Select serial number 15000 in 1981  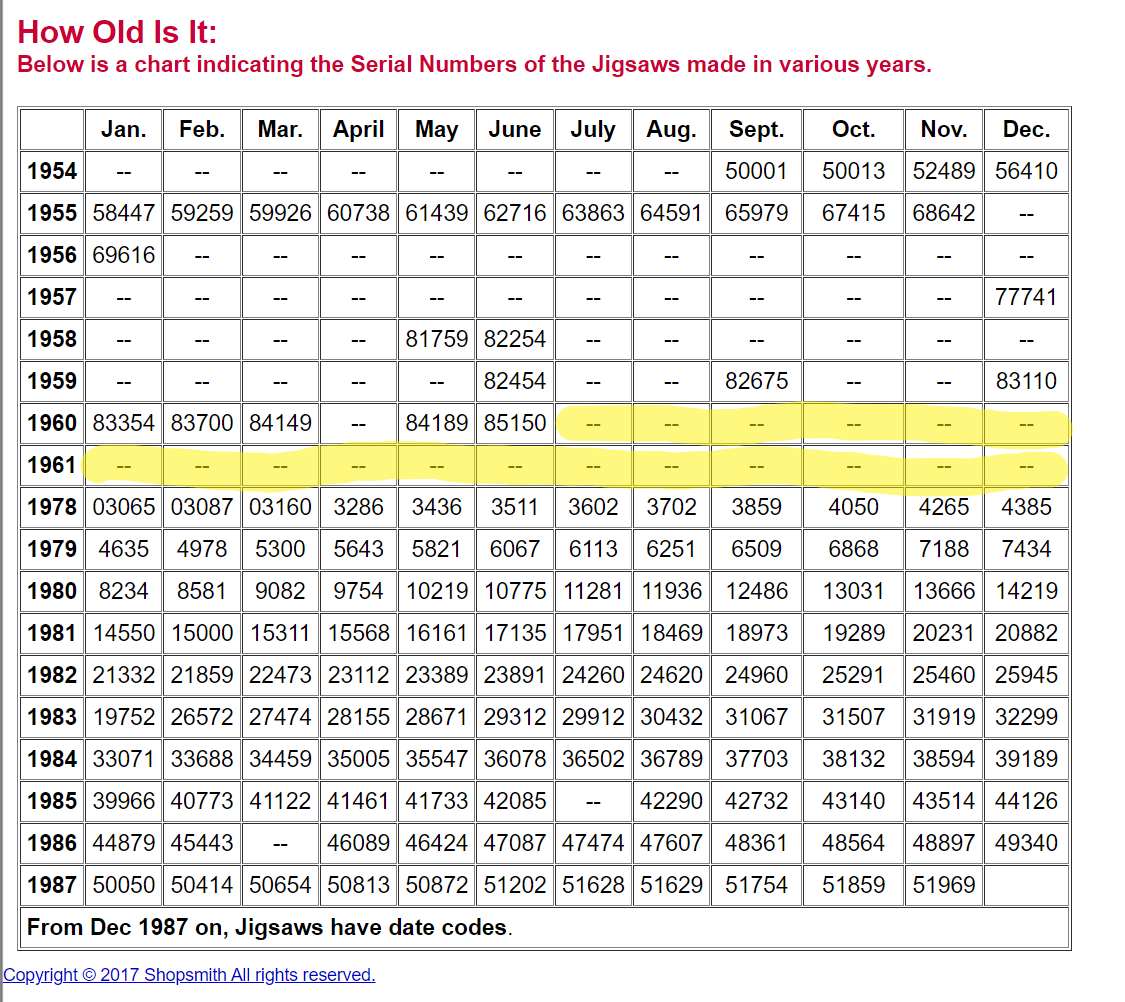pyautogui.click(x=202, y=633)
